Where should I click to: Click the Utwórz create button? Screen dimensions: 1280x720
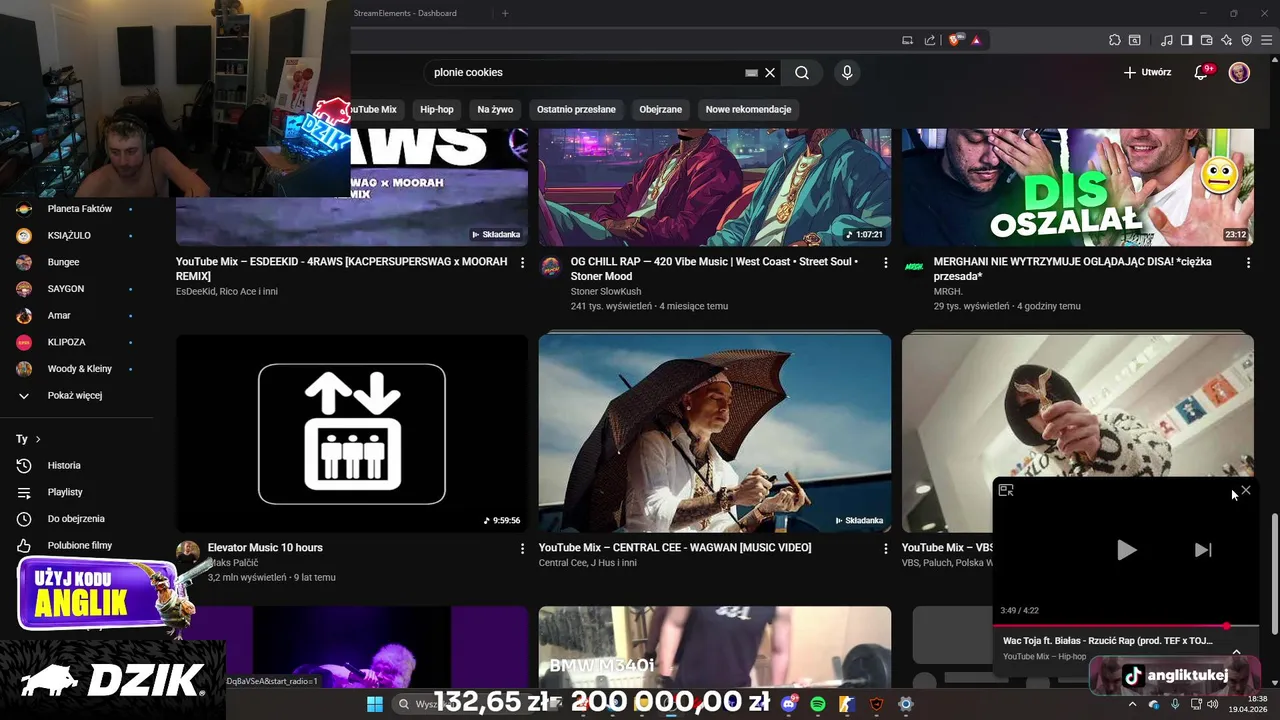click(1147, 72)
